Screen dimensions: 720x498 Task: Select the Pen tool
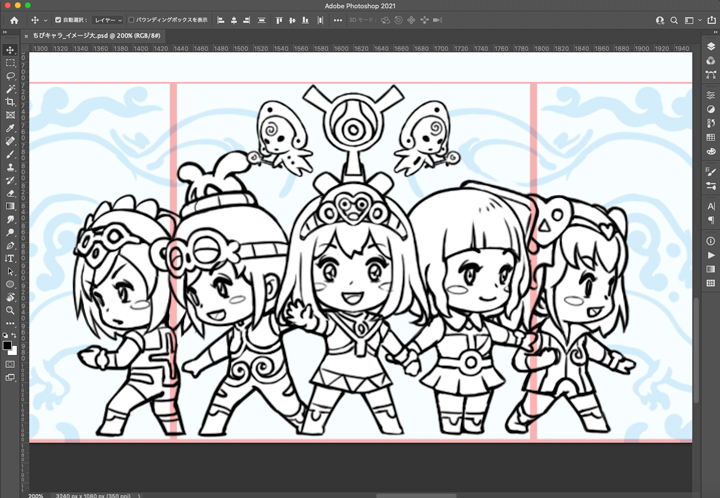pos(10,246)
